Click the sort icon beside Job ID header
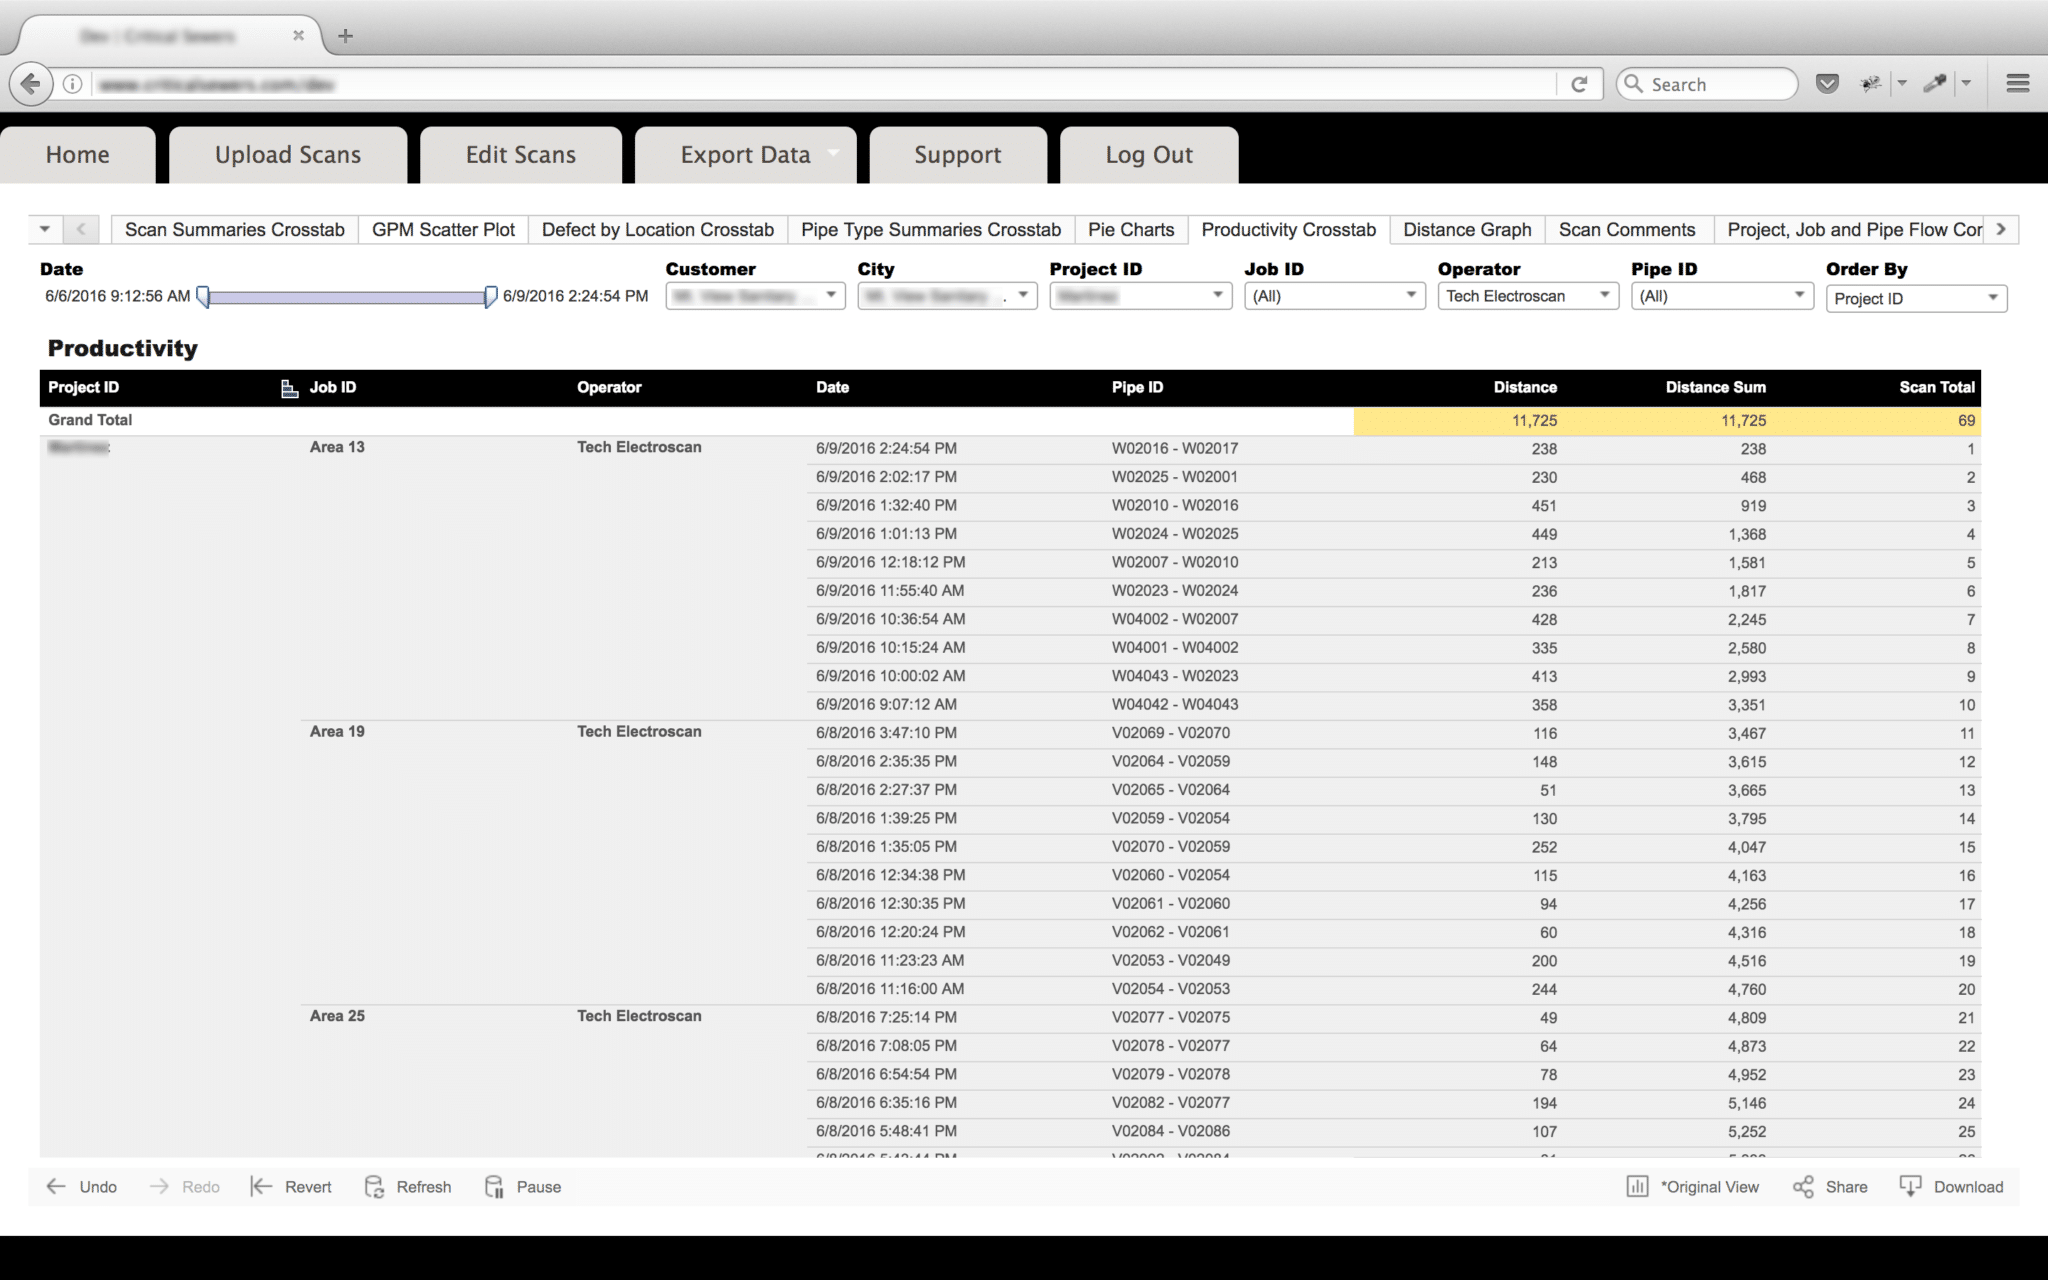 coord(289,388)
